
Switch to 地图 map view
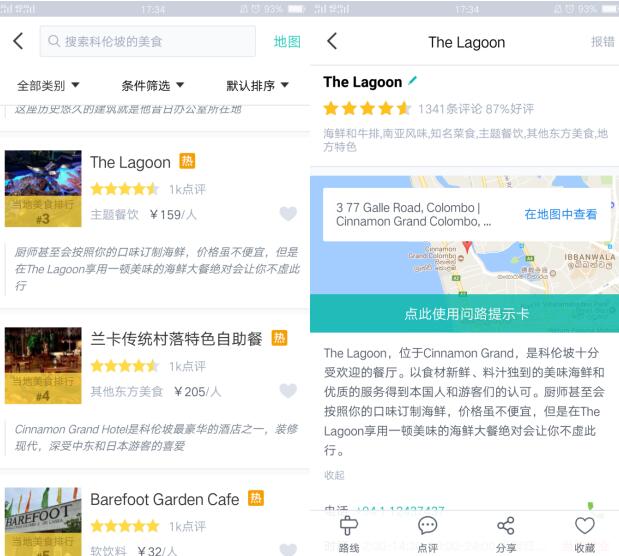[287, 42]
